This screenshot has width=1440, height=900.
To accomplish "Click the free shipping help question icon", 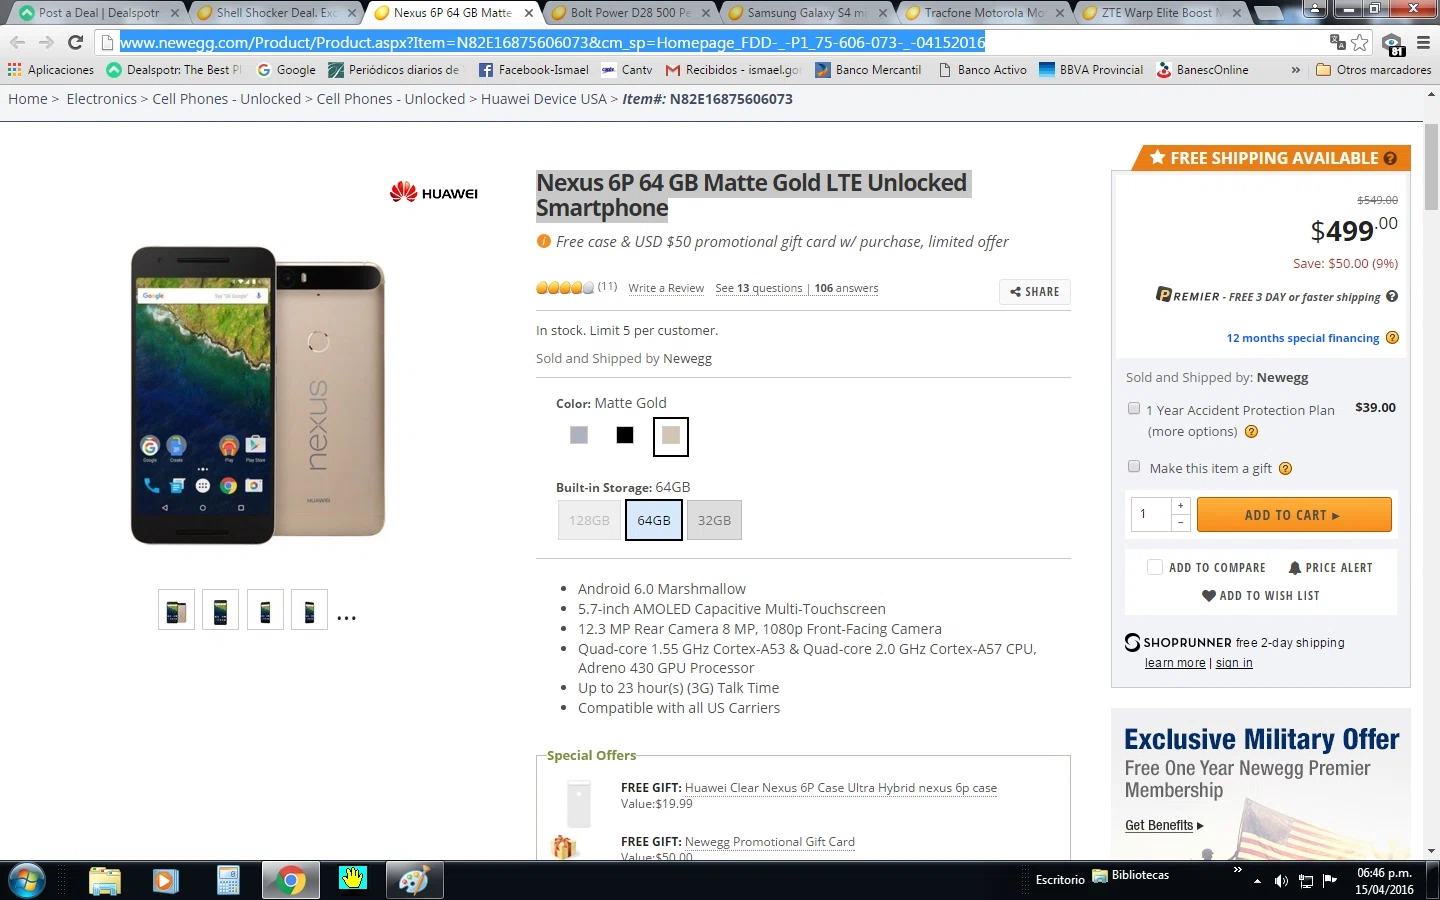I will pyautogui.click(x=1389, y=158).
